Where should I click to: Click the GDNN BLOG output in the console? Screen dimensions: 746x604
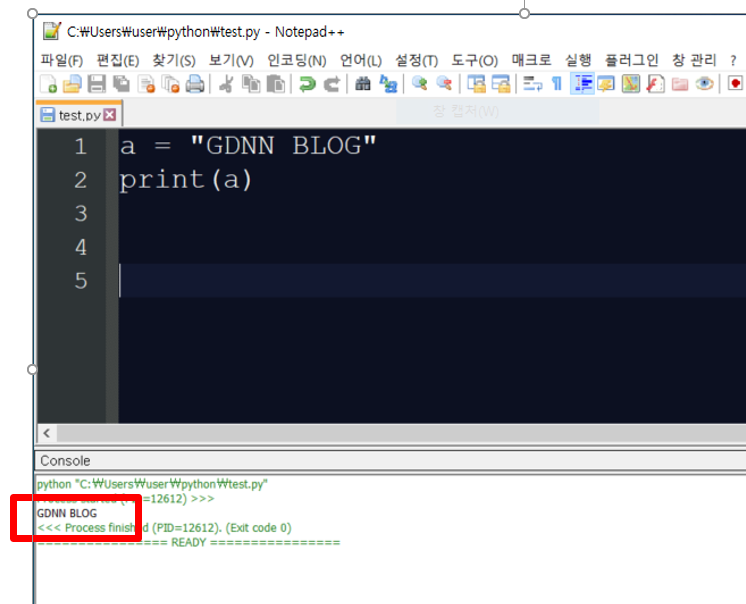(67, 513)
